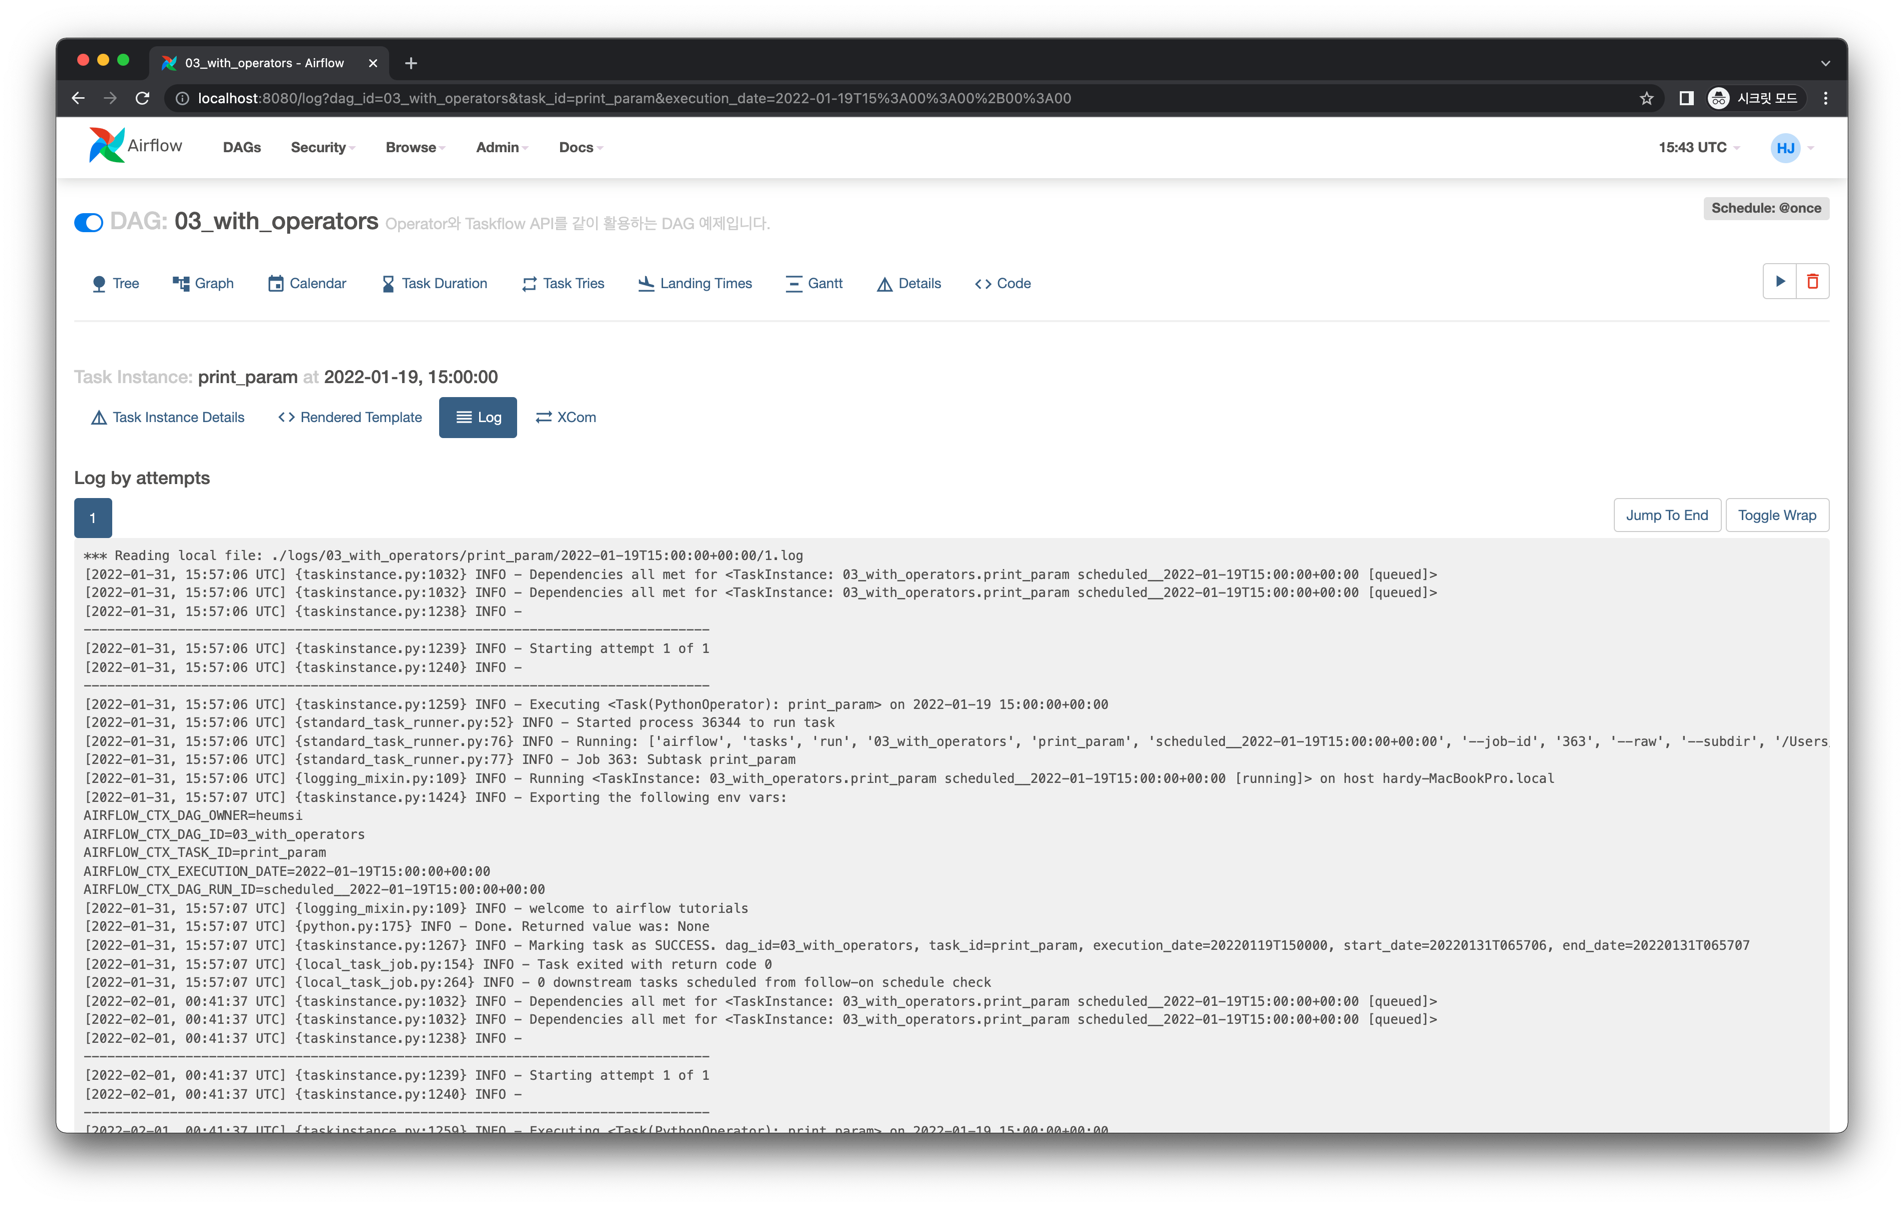Image resolution: width=1904 pixels, height=1207 pixels.
Task: Click the 'Marking task as SUCCESS' log line
Action: pyautogui.click(x=917, y=945)
